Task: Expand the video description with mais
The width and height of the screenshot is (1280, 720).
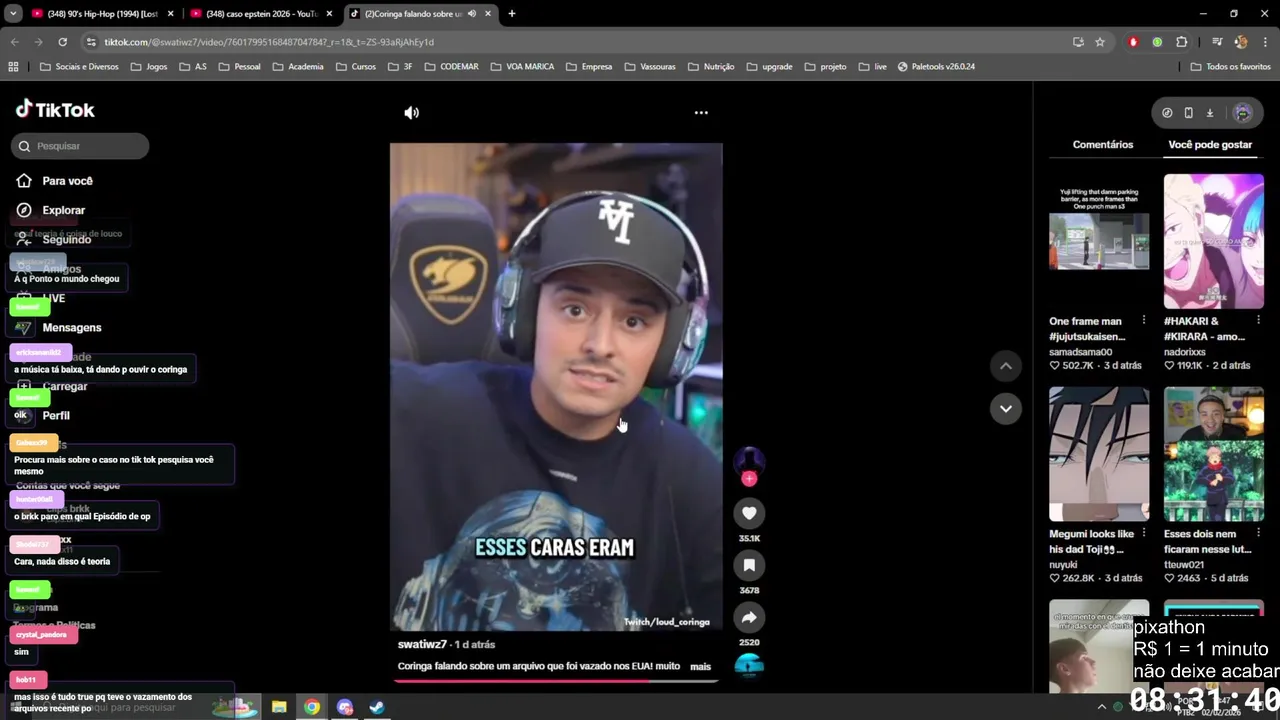Action: [x=700, y=667]
